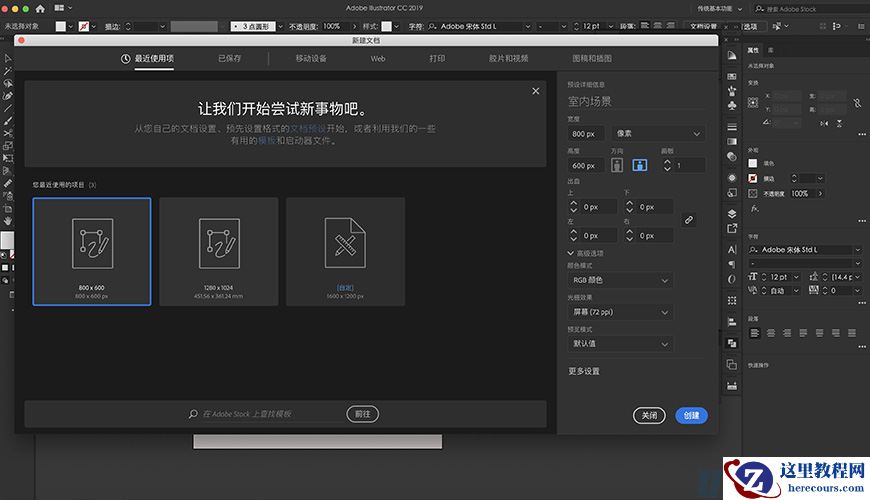
Task: Open the Gradient panel icon in dock
Action: [732, 142]
